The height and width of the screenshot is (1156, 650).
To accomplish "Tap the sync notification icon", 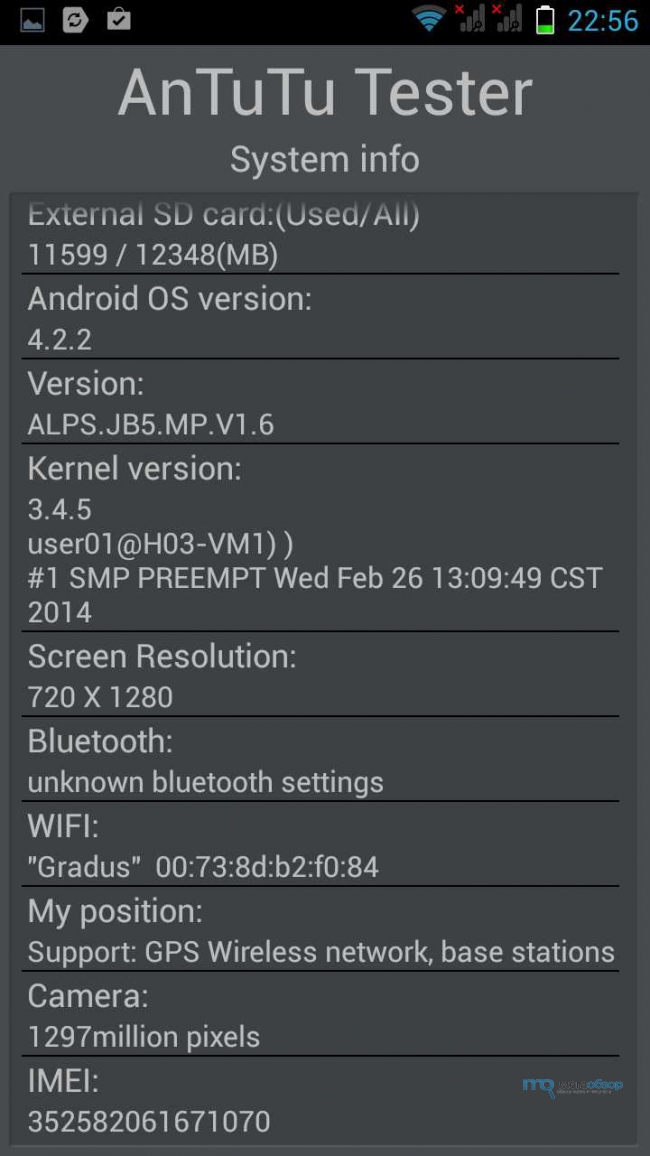I will pos(75,21).
